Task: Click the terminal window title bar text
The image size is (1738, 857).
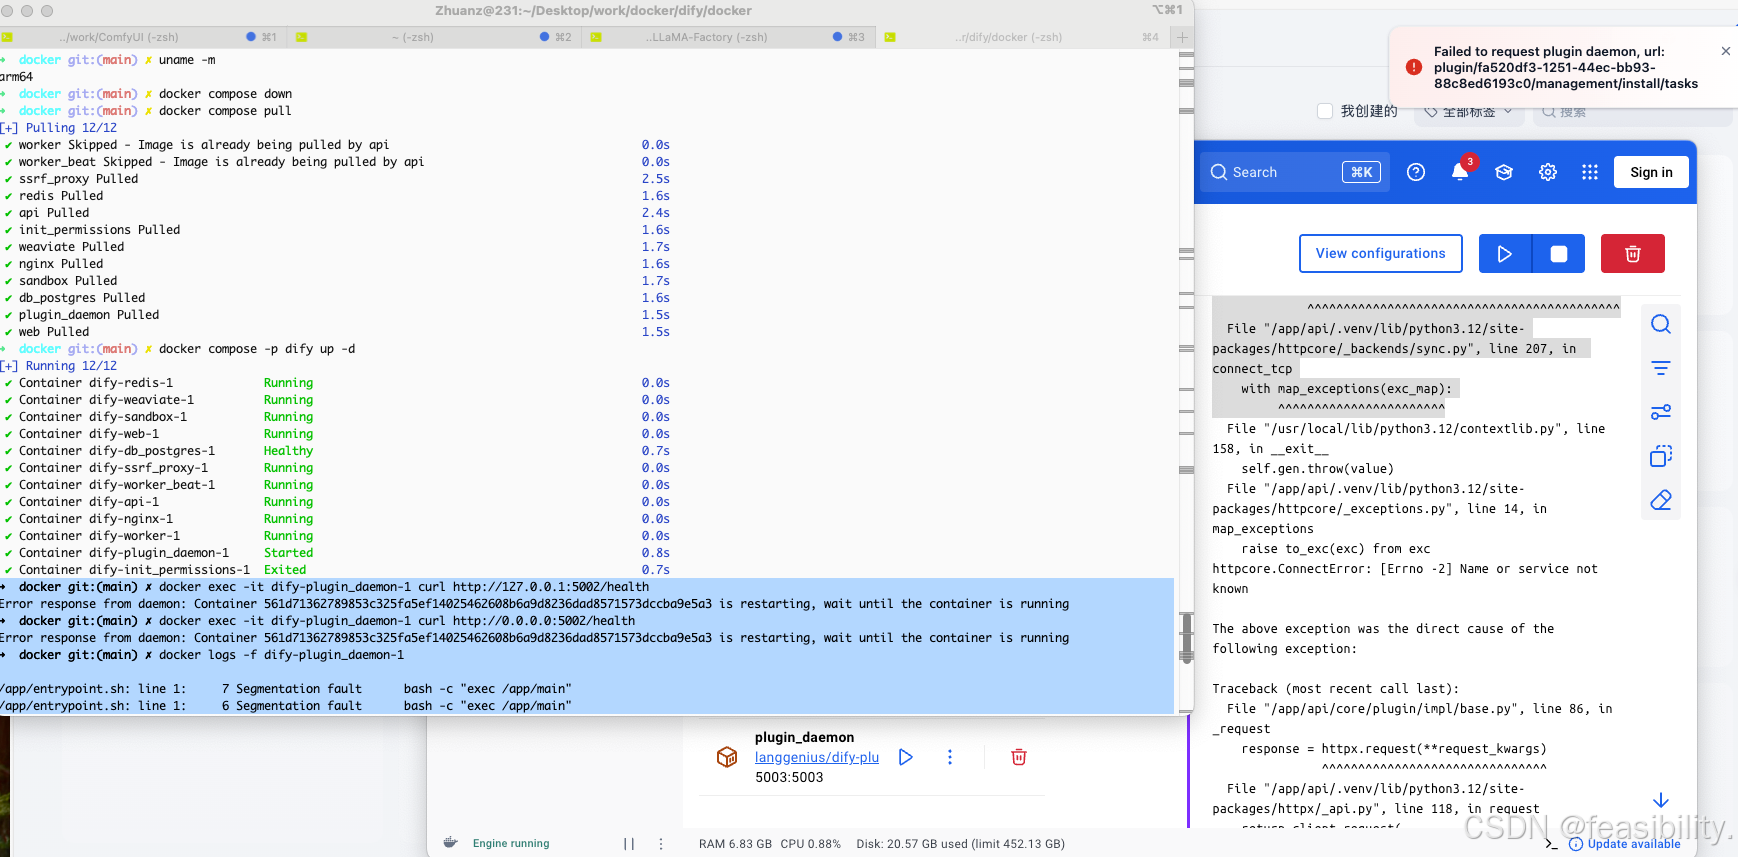Action: tap(593, 11)
